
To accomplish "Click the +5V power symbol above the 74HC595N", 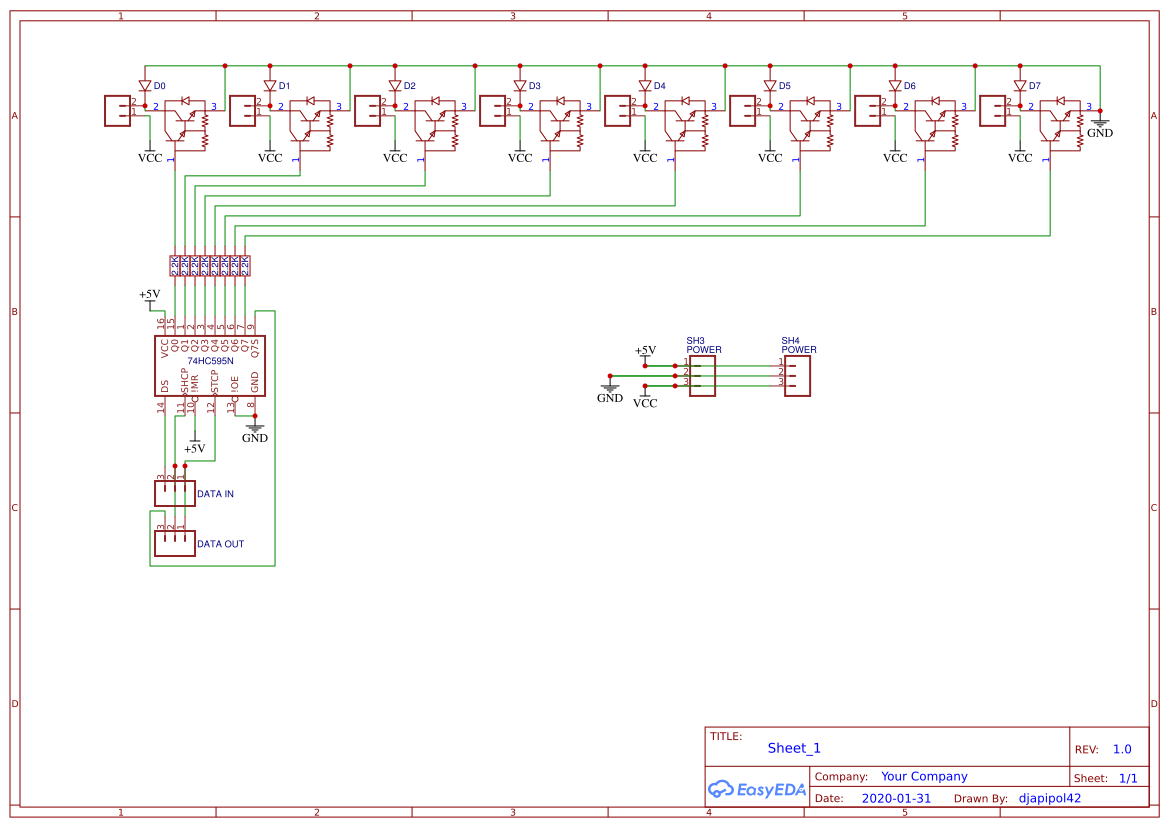I will tap(148, 296).
